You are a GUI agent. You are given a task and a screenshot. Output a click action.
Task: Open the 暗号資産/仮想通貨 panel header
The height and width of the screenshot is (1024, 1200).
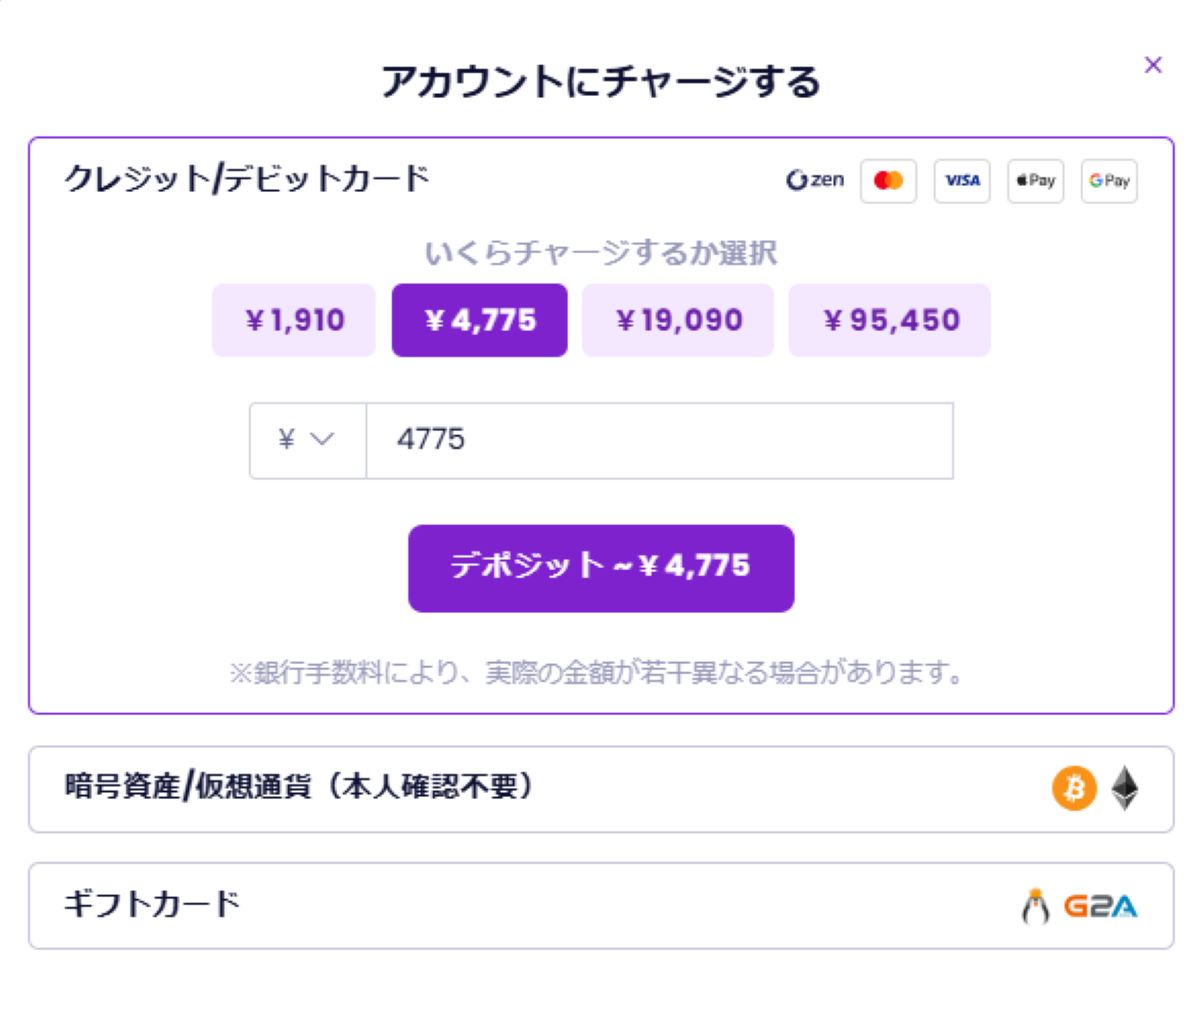300,789
